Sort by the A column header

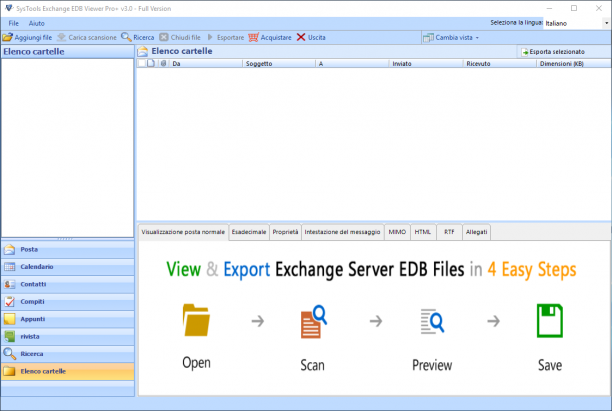352,63
